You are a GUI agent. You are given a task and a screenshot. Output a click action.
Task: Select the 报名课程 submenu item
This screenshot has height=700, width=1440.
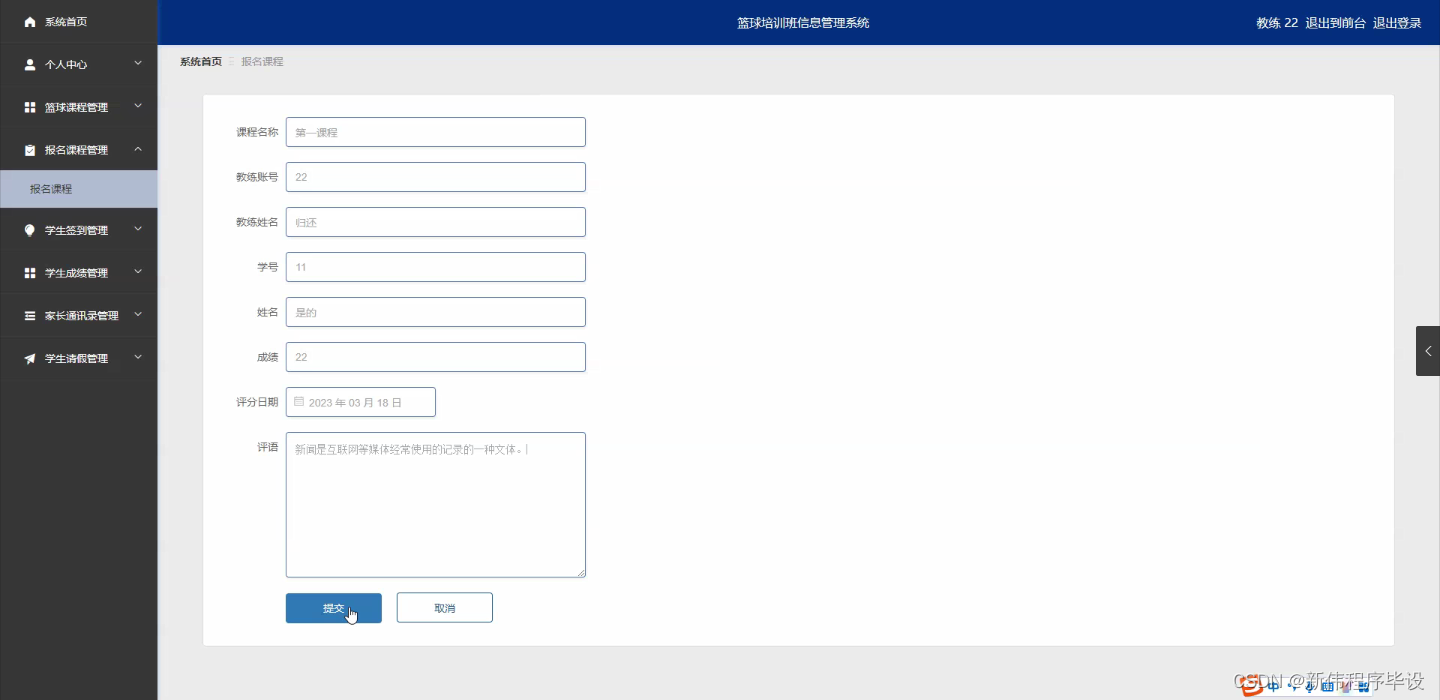pyautogui.click(x=79, y=189)
